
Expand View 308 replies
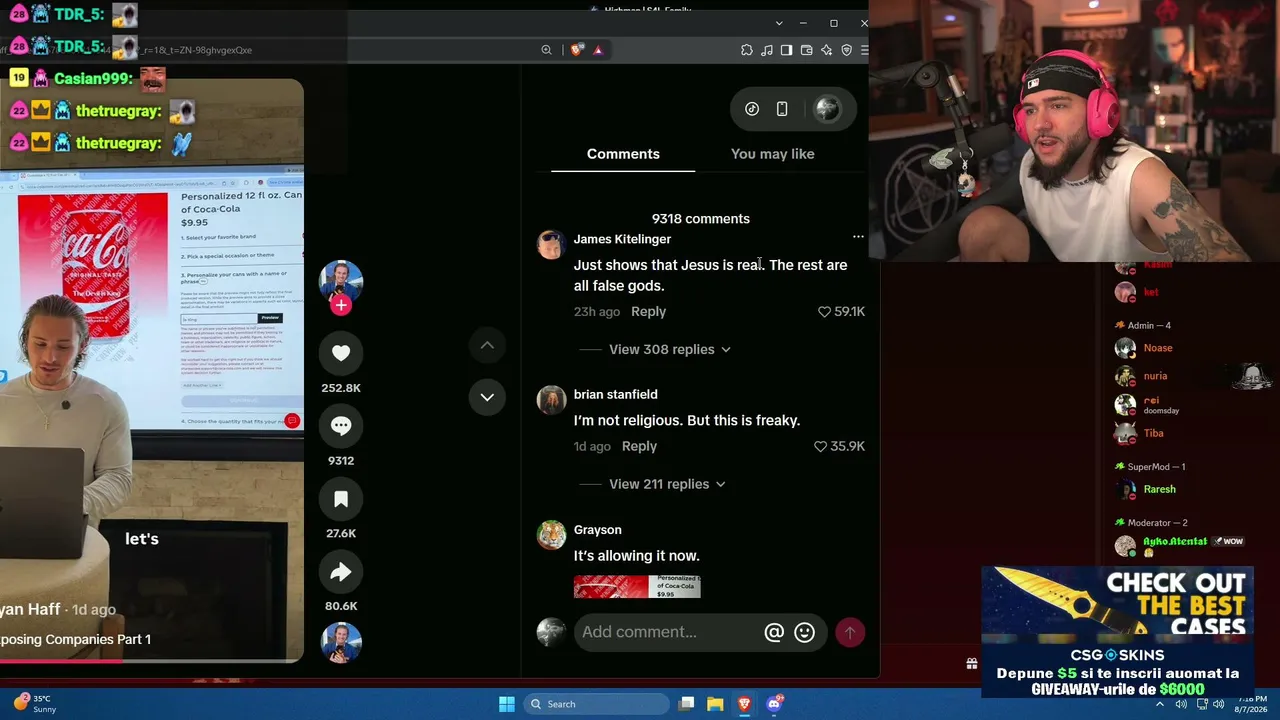click(670, 350)
